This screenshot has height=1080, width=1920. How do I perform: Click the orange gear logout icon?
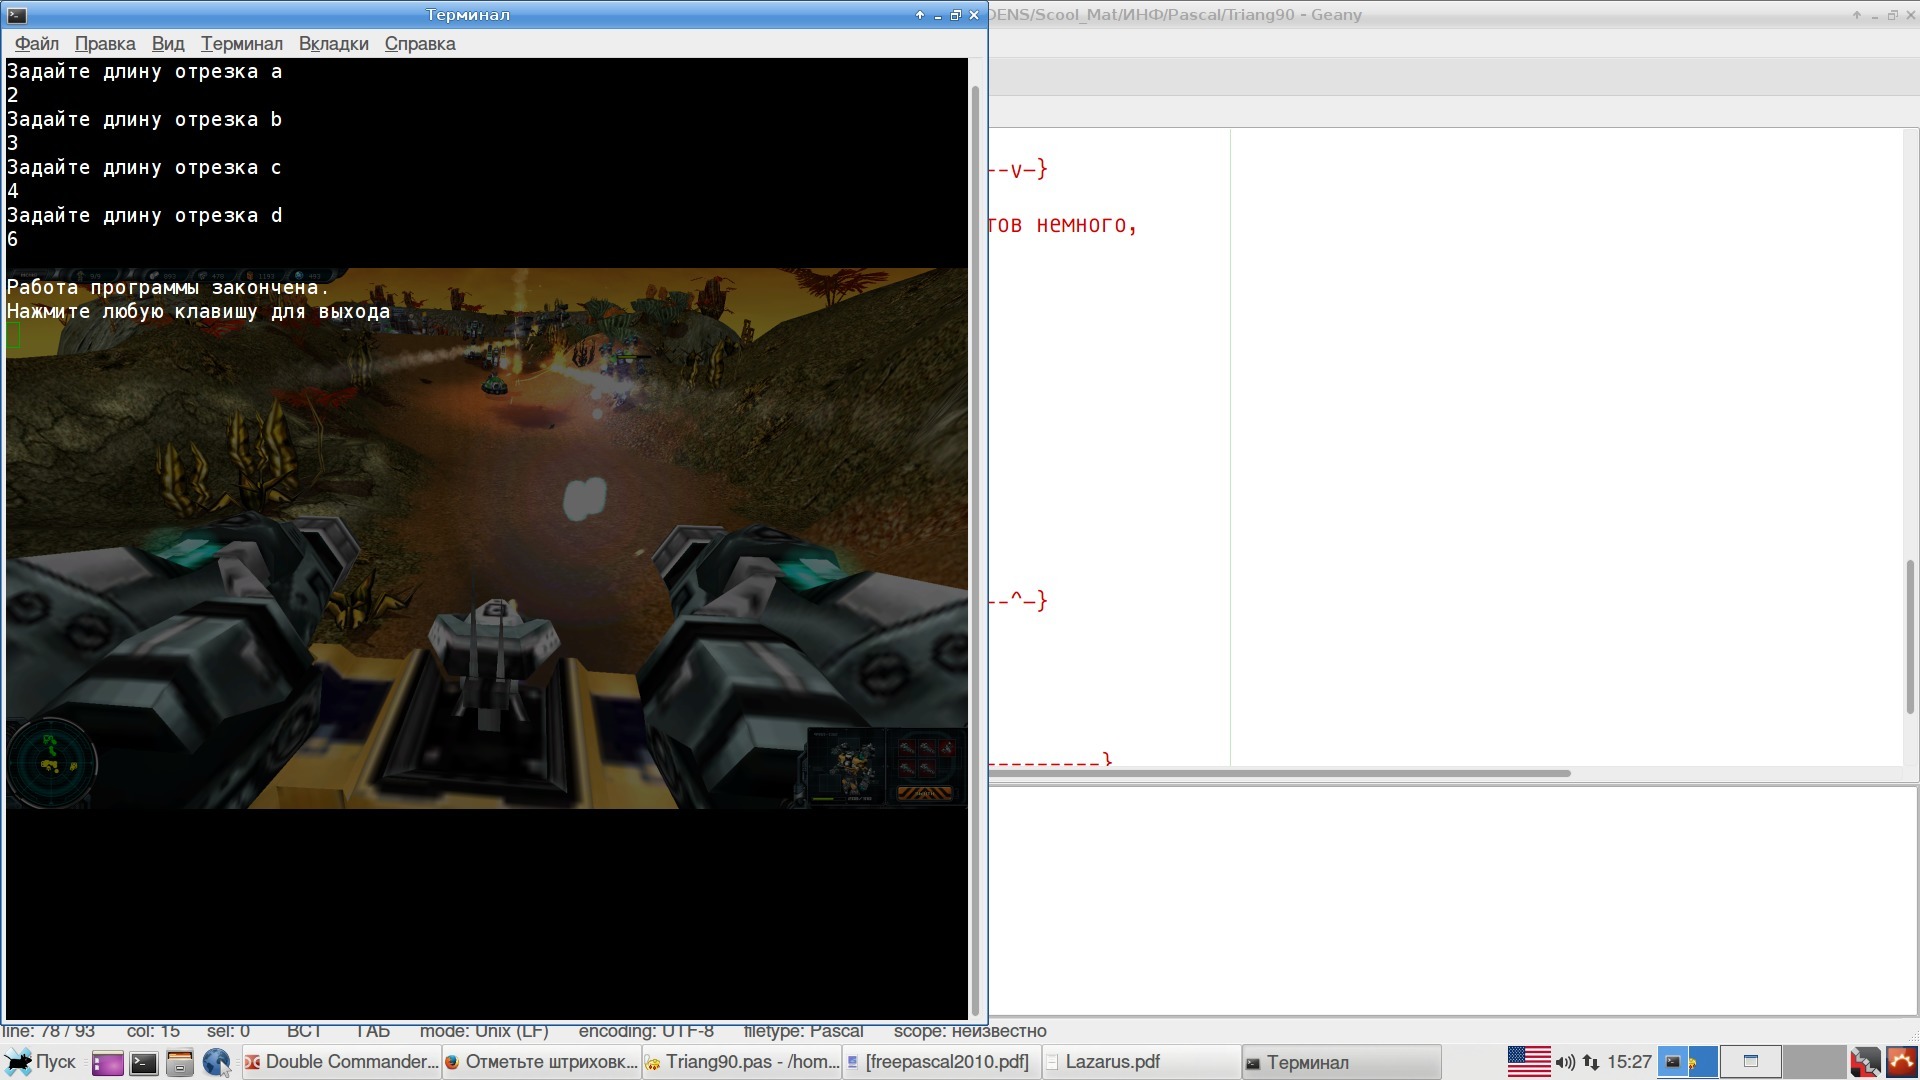[1901, 1062]
